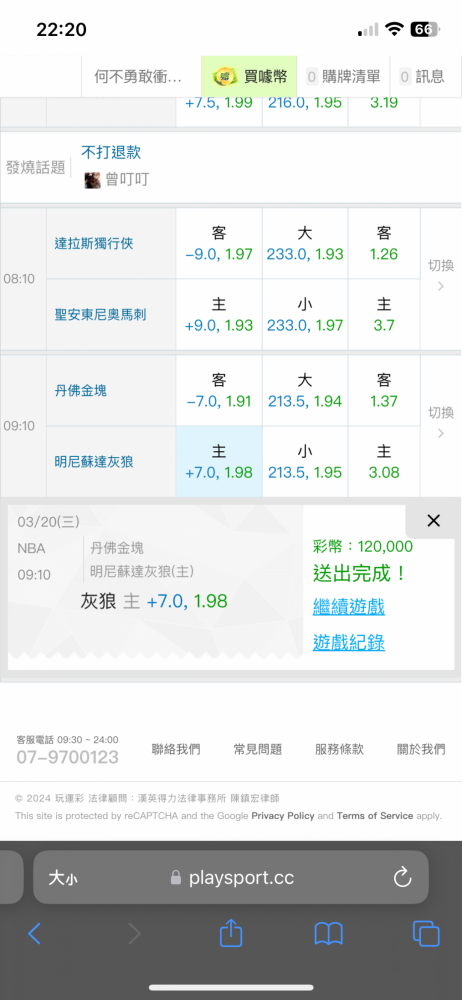Expand 切換 chevron for 獨行俠 vs 馬刺
This screenshot has height=1000, width=462.
pos(441,278)
